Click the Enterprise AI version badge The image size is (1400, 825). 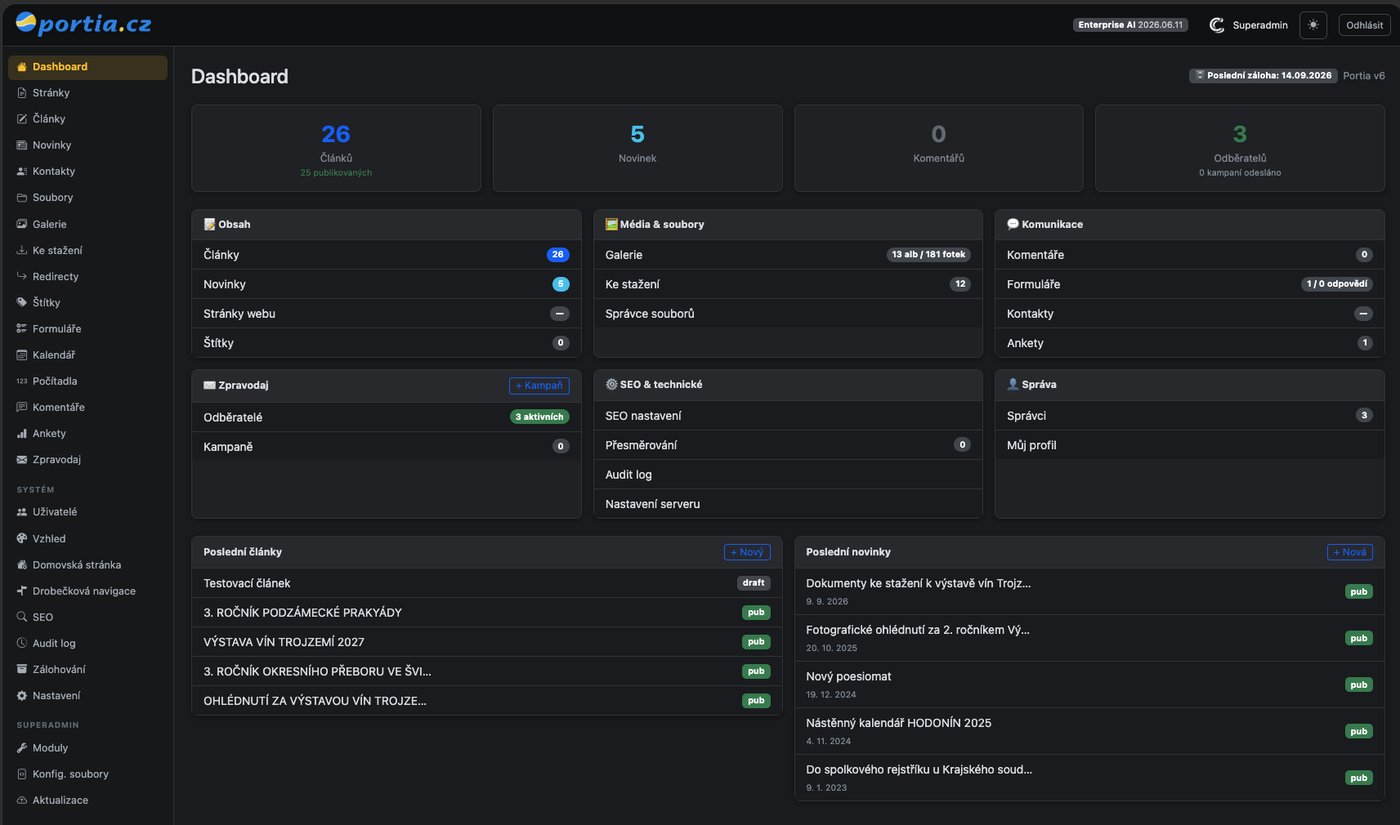(1131, 25)
